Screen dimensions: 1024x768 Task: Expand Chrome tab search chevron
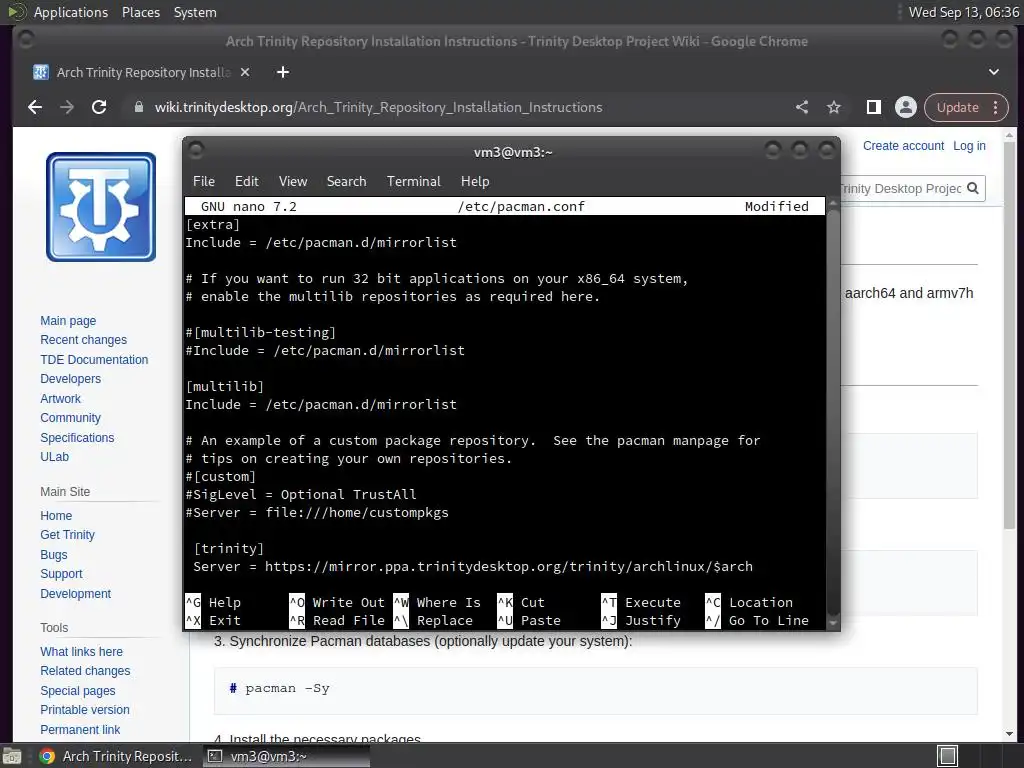[994, 72]
